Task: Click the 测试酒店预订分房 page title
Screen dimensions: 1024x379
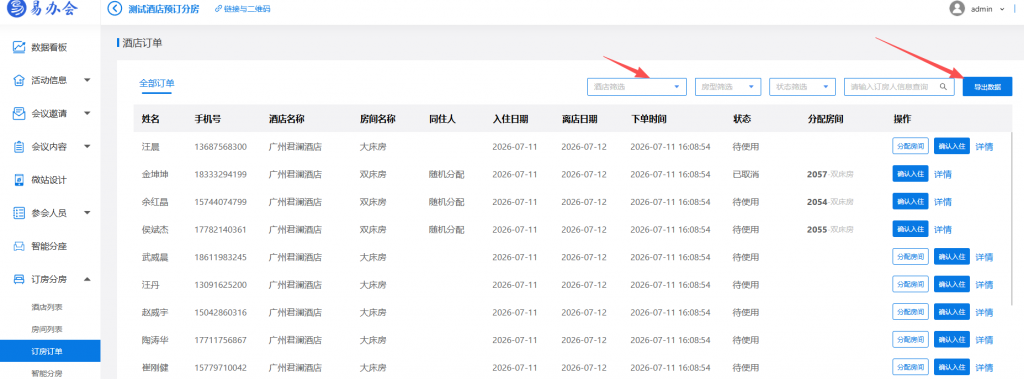Action: coord(164,9)
